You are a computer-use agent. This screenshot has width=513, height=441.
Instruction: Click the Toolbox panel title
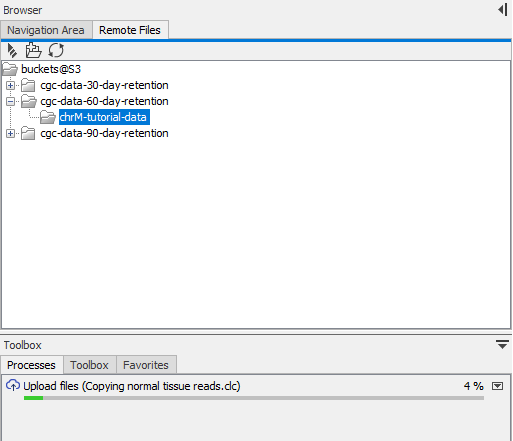[x=23, y=345]
